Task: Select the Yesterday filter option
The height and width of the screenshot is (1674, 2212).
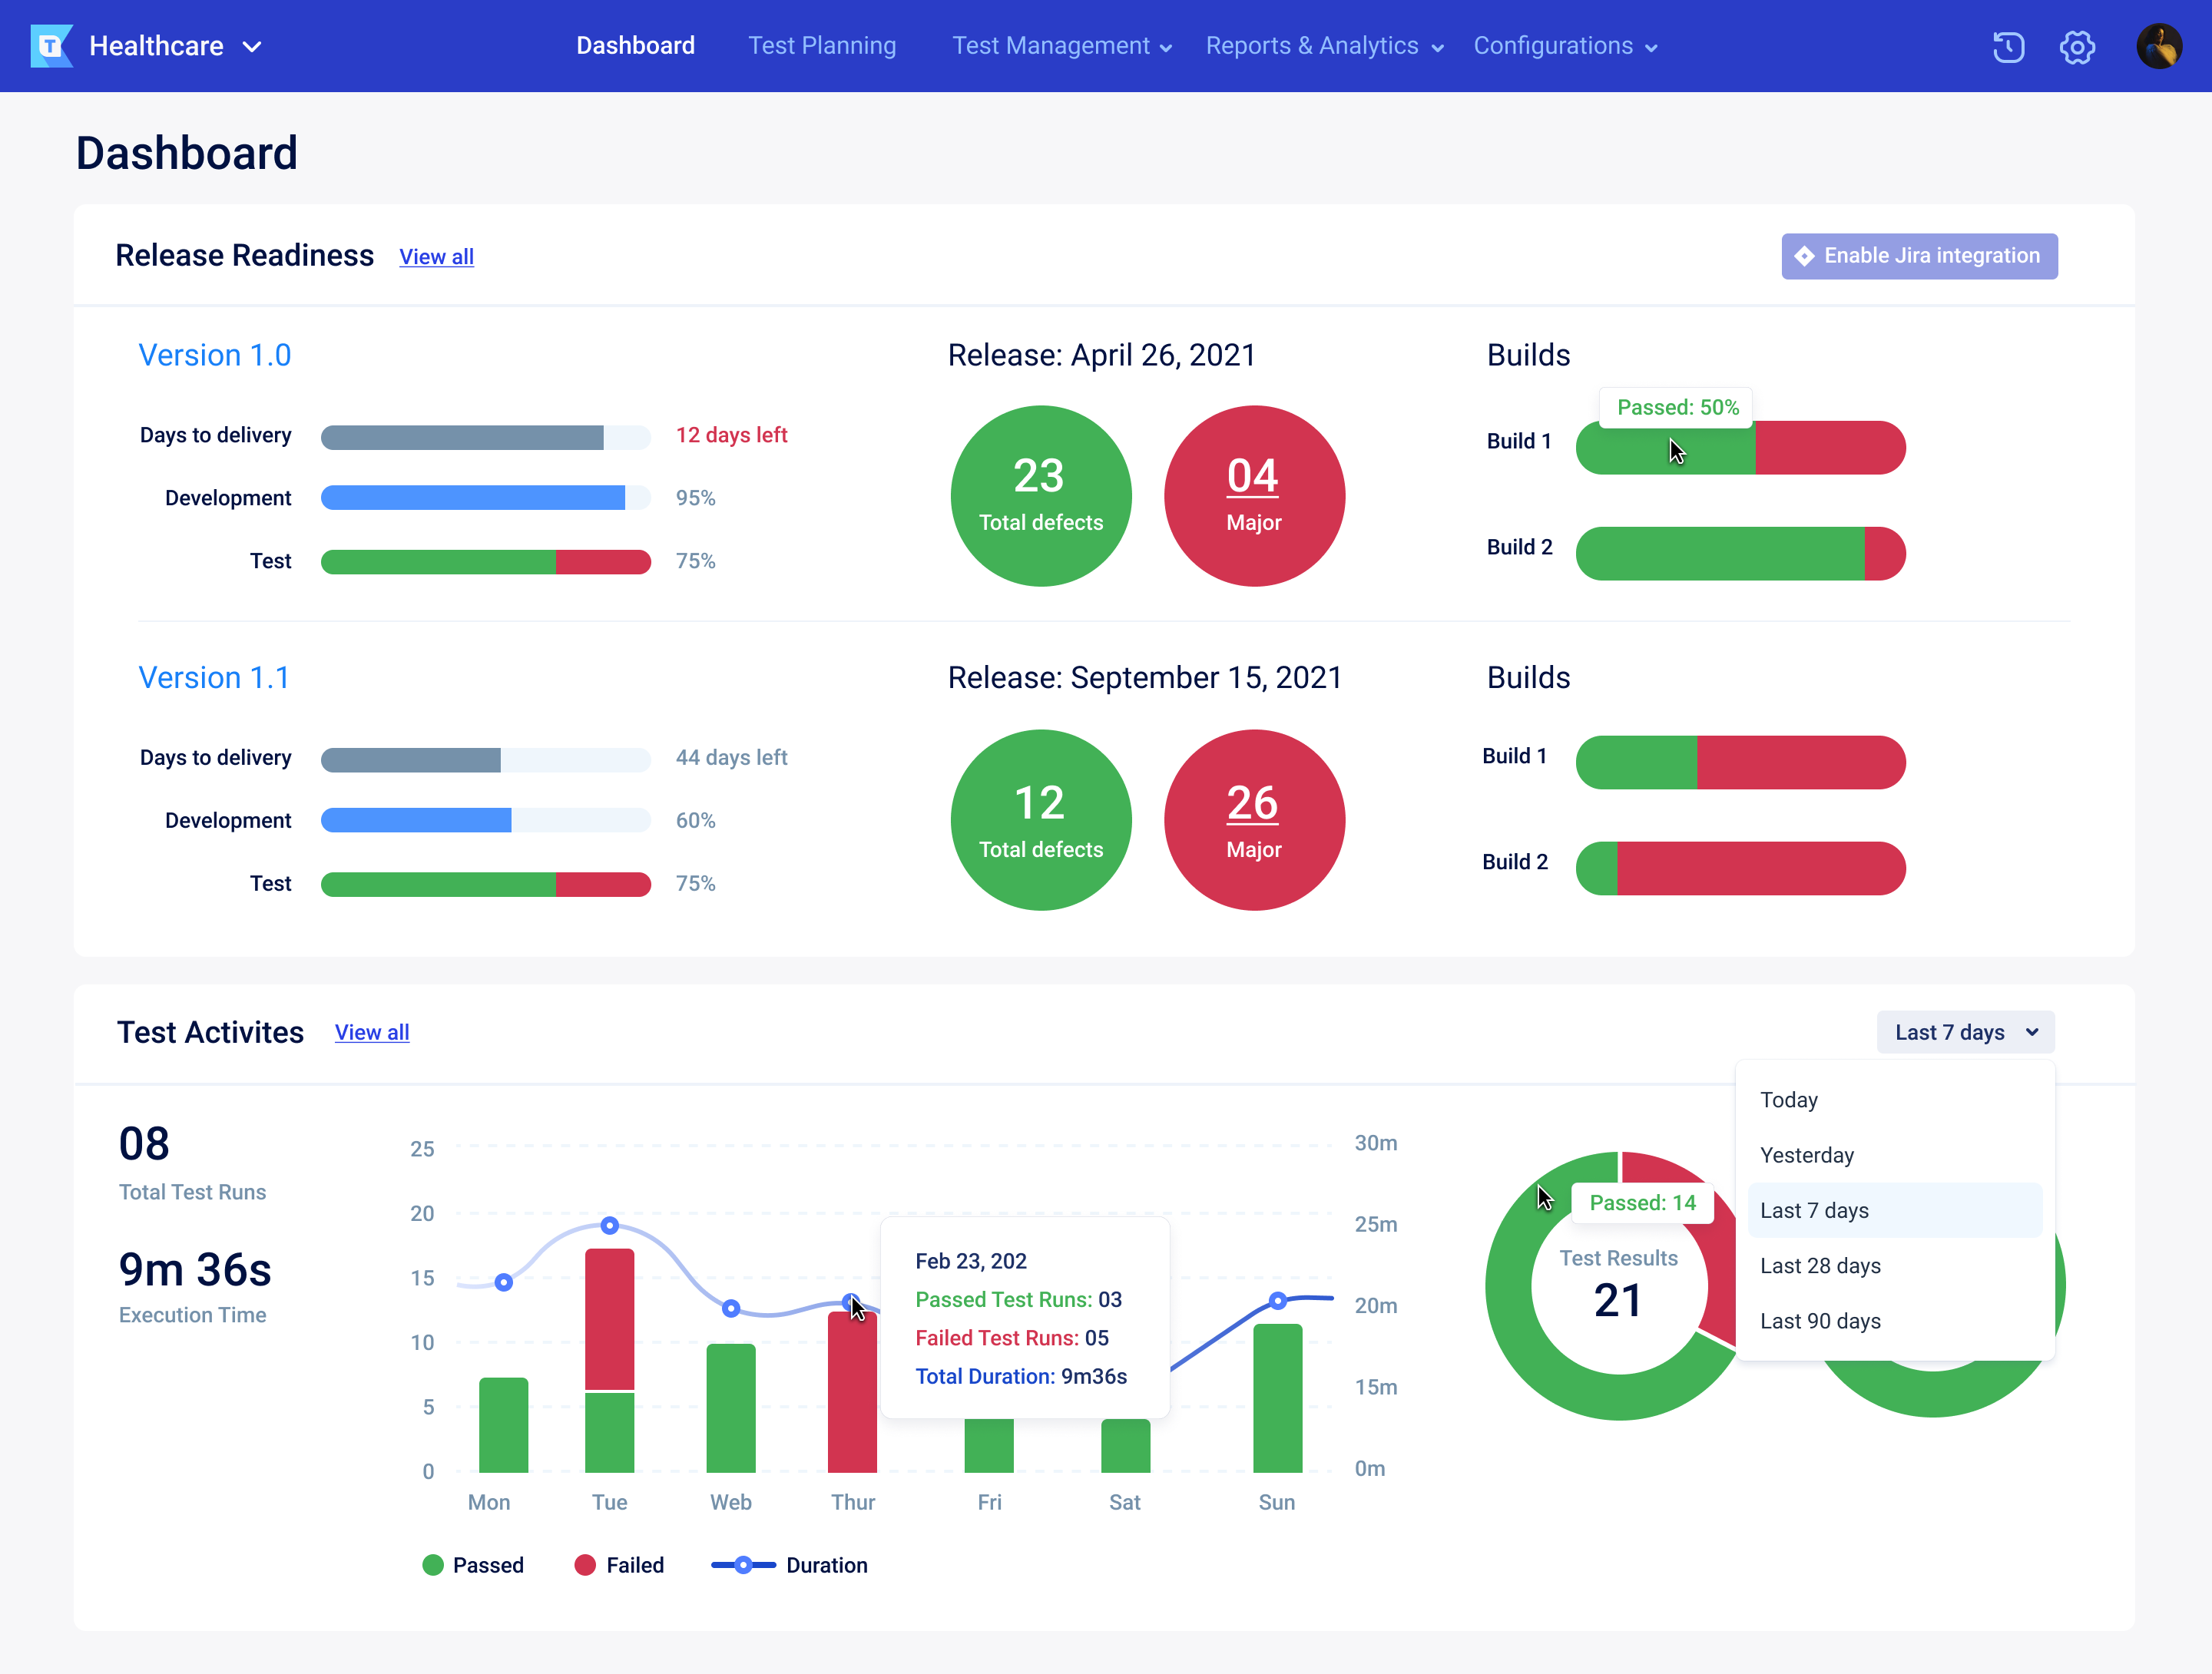Action: pos(1807,1155)
